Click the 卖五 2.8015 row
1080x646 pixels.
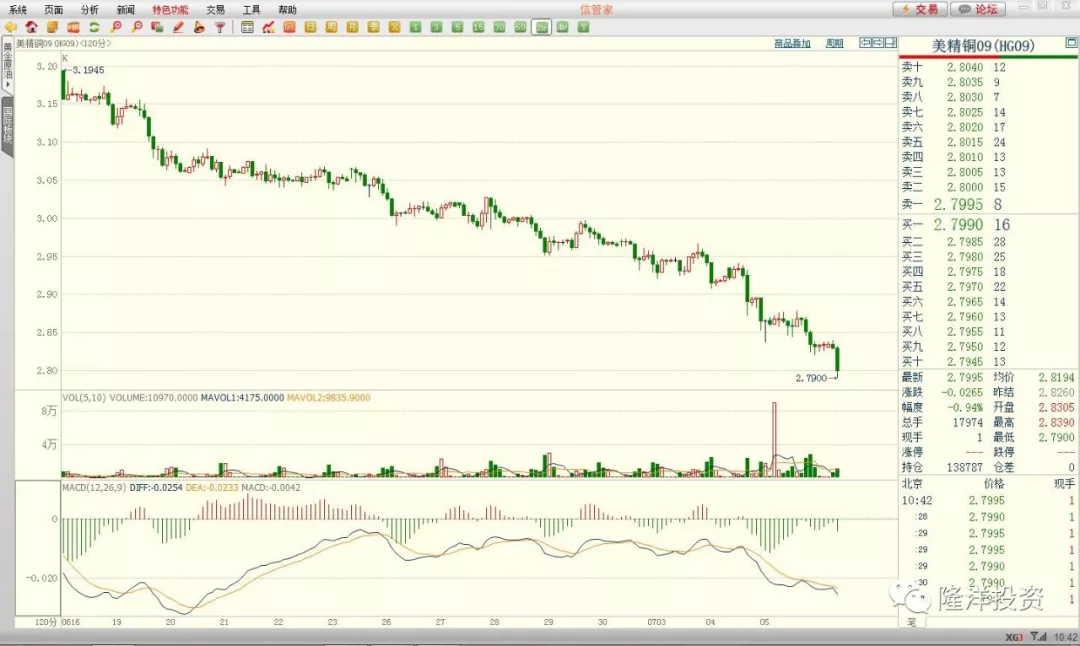(x=988, y=142)
